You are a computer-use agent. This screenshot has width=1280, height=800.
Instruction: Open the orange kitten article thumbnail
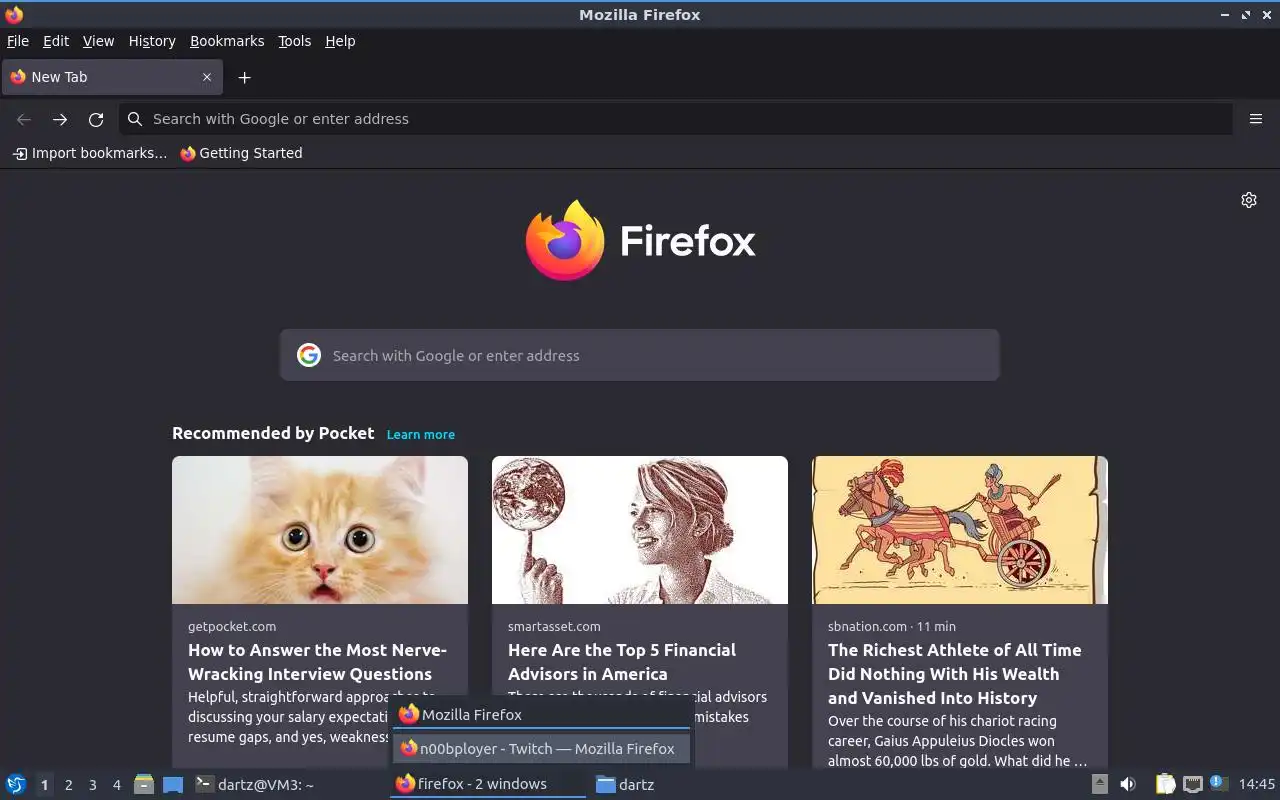point(320,530)
